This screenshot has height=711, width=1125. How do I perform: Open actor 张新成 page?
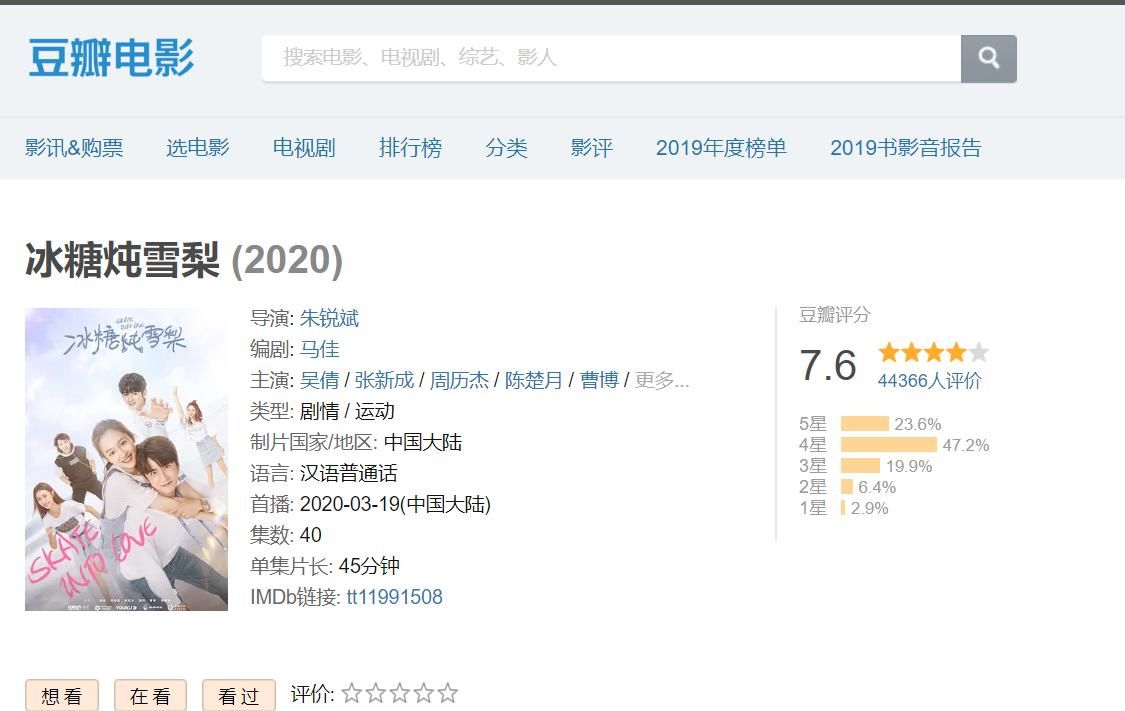point(385,380)
